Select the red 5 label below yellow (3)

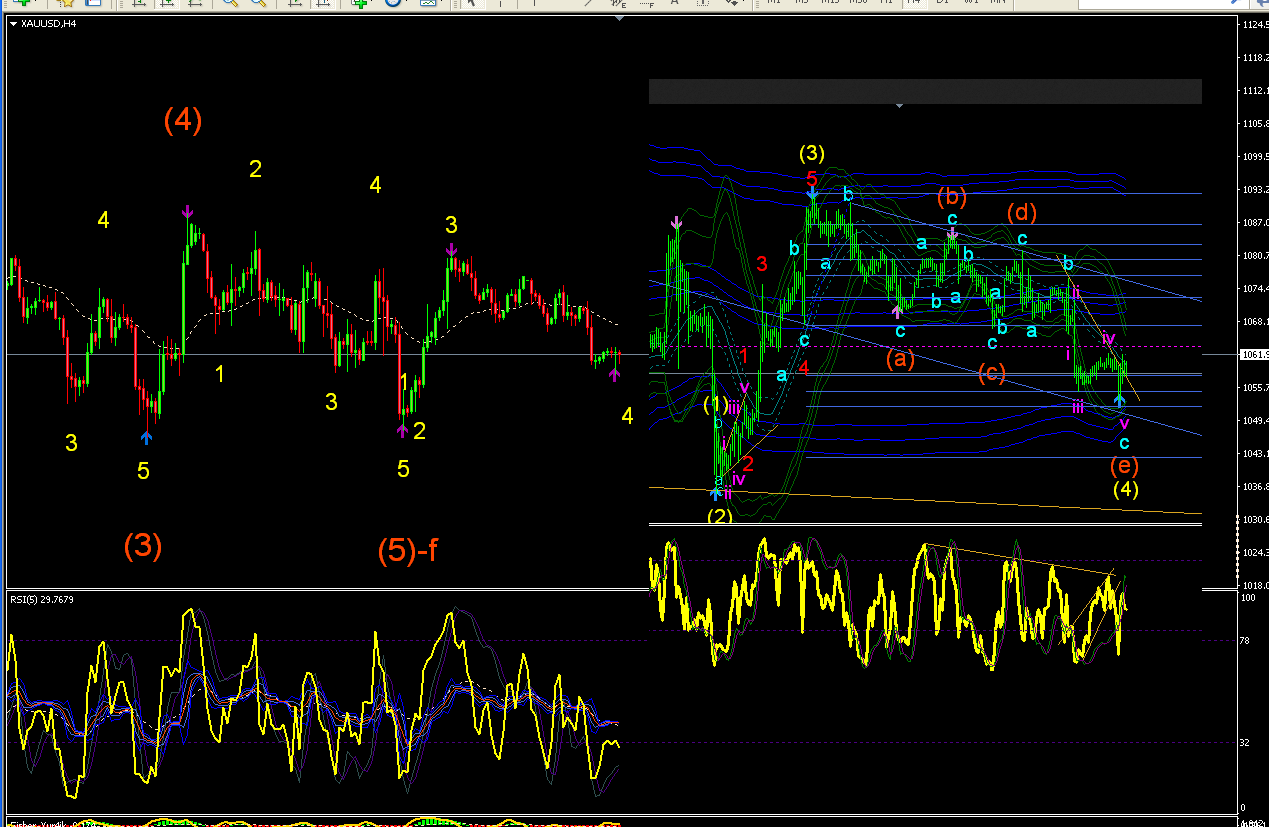(x=813, y=178)
